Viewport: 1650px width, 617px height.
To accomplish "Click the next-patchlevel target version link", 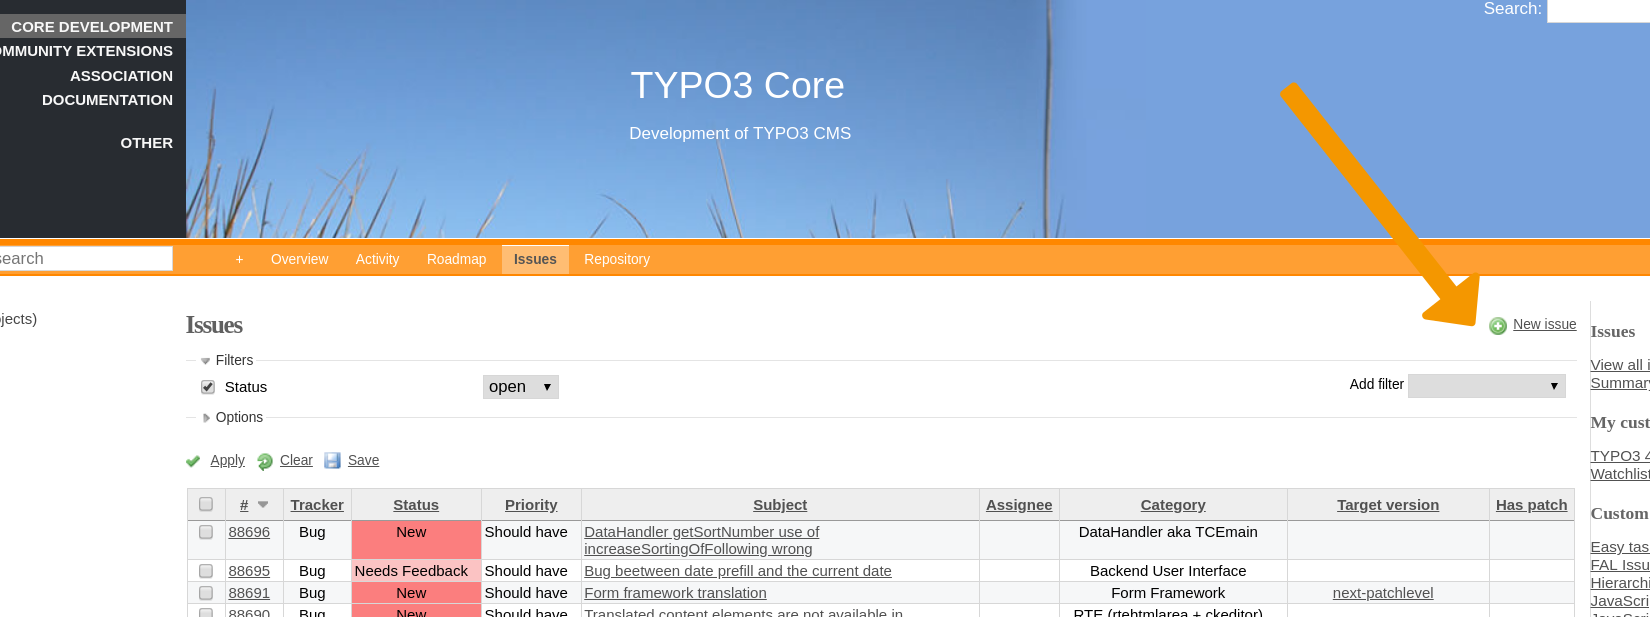I will (x=1382, y=593).
